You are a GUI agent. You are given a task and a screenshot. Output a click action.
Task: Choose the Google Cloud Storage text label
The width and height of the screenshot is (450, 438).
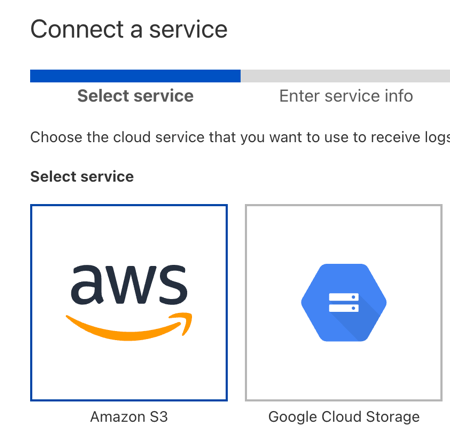coord(344,417)
